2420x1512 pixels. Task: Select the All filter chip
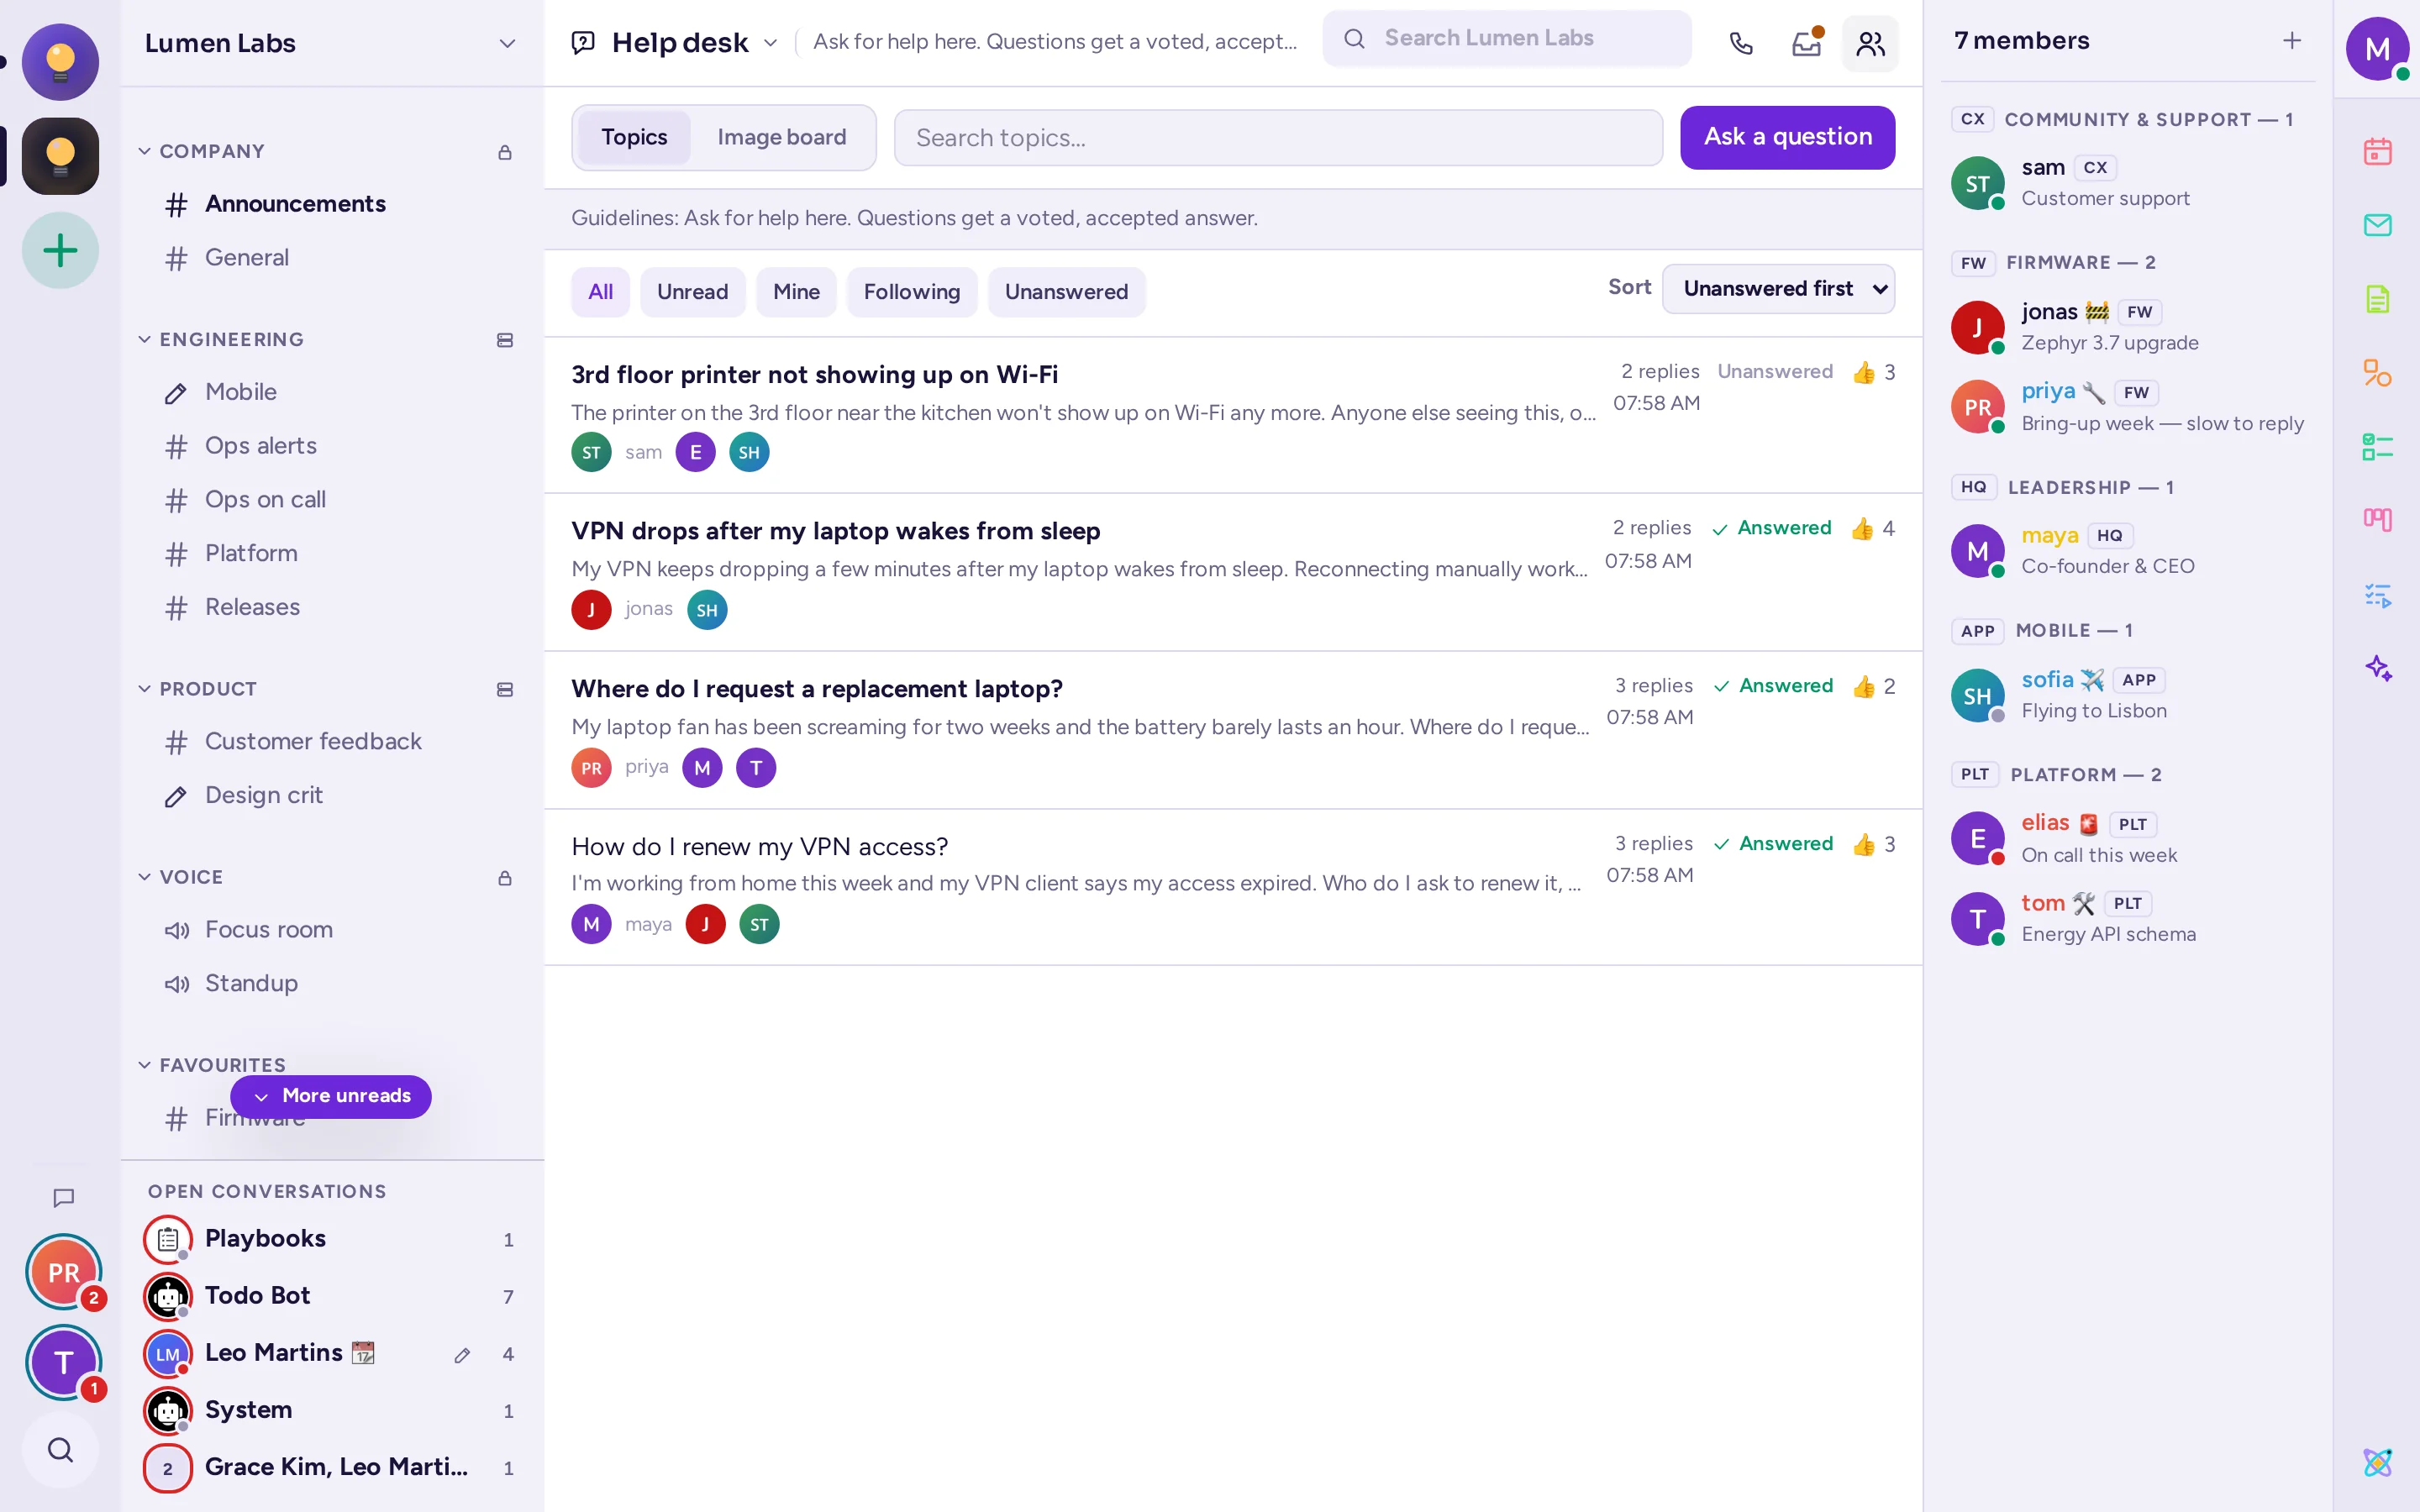click(600, 292)
